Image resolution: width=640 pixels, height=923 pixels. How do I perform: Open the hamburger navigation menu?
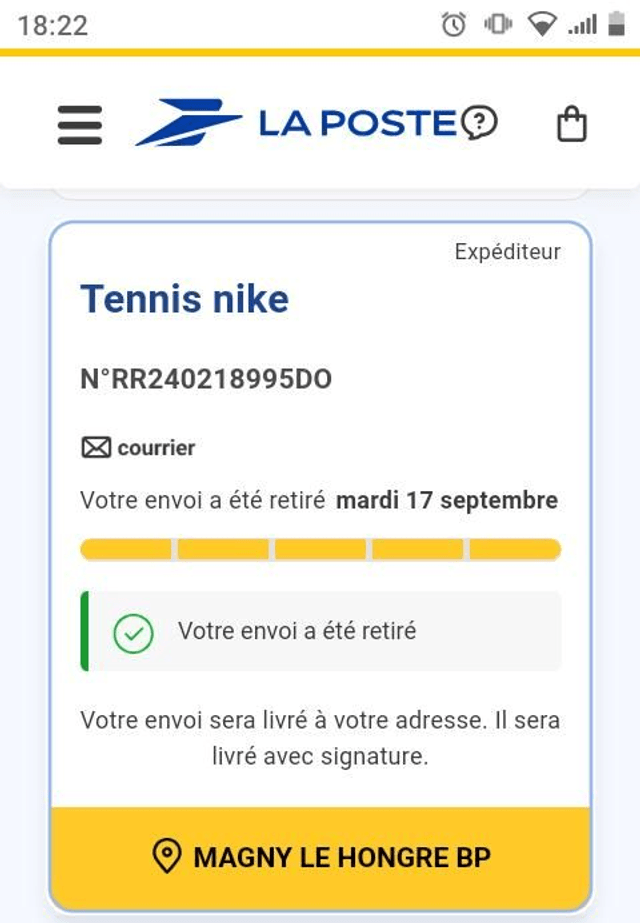(x=80, y=125)
